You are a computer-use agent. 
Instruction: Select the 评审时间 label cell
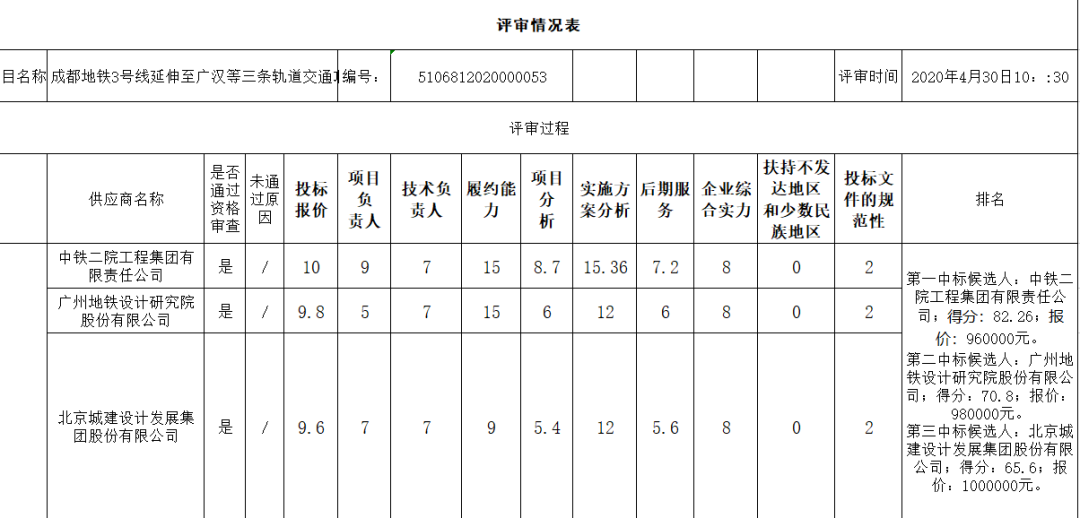[868, 76]
